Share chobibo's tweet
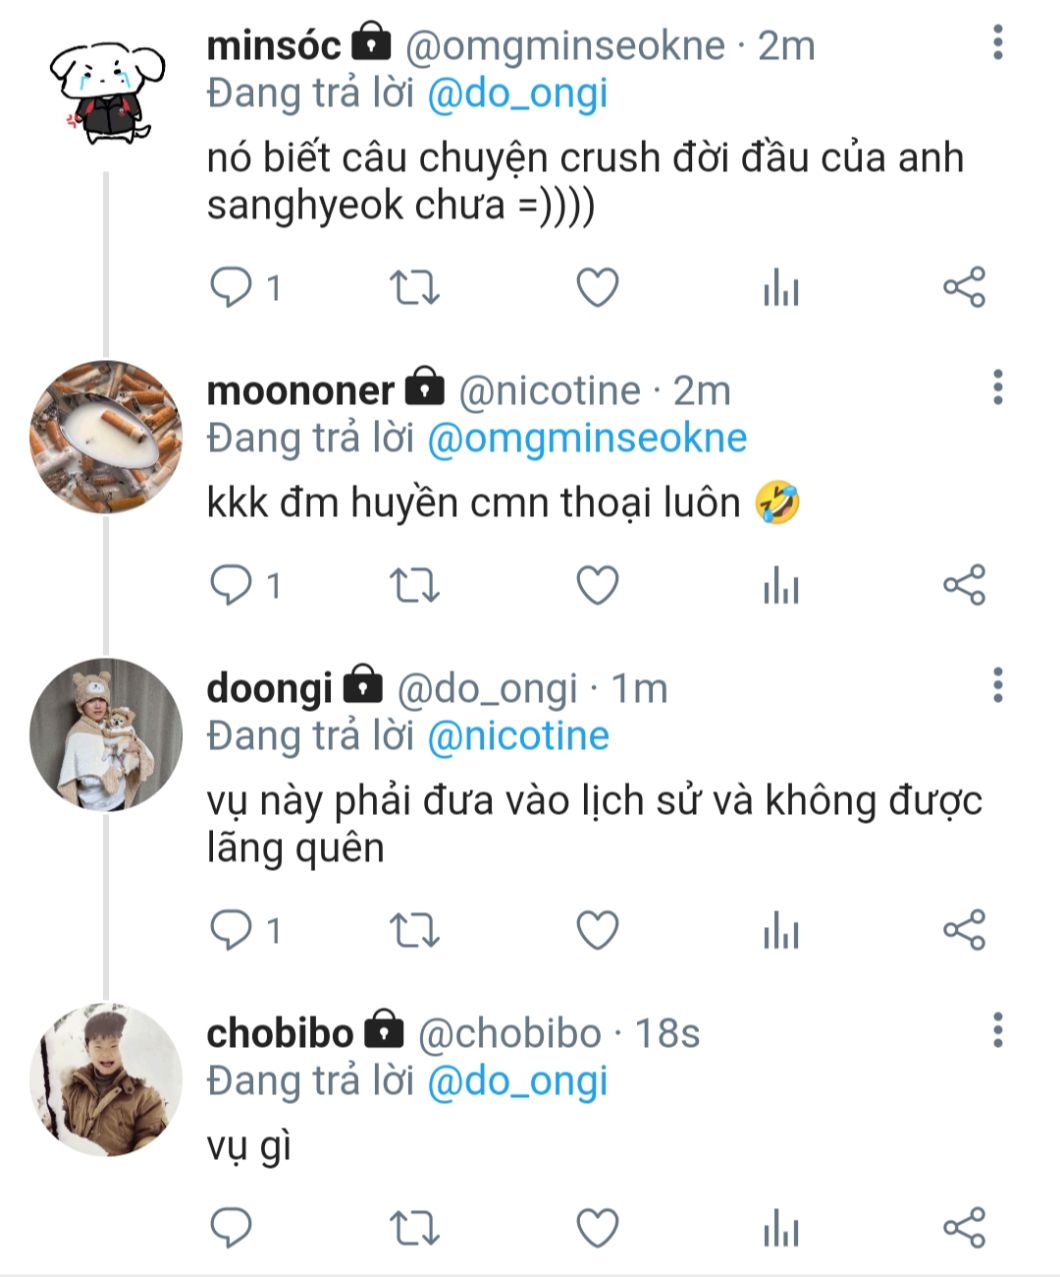 964,1227
